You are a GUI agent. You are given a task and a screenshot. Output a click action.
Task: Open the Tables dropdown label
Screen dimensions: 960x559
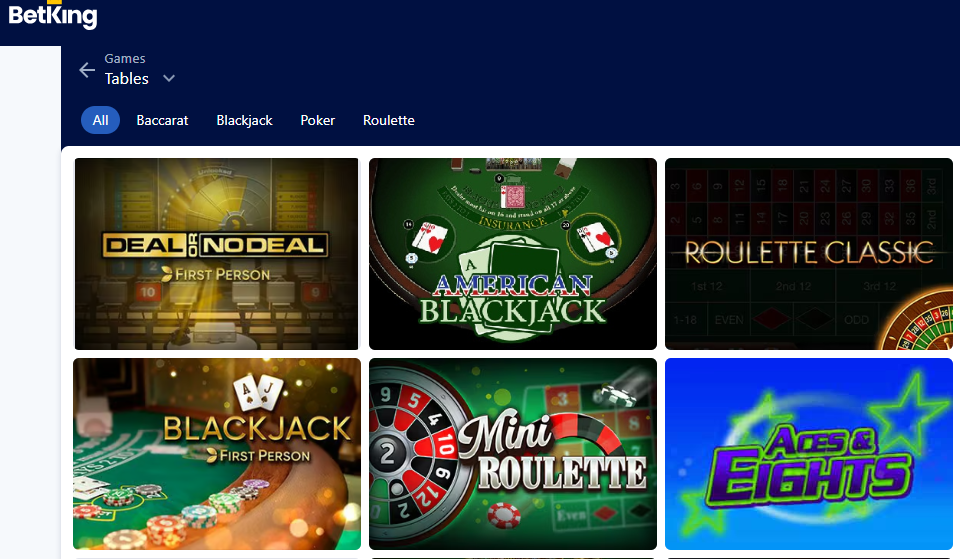[x=127, y=78]
